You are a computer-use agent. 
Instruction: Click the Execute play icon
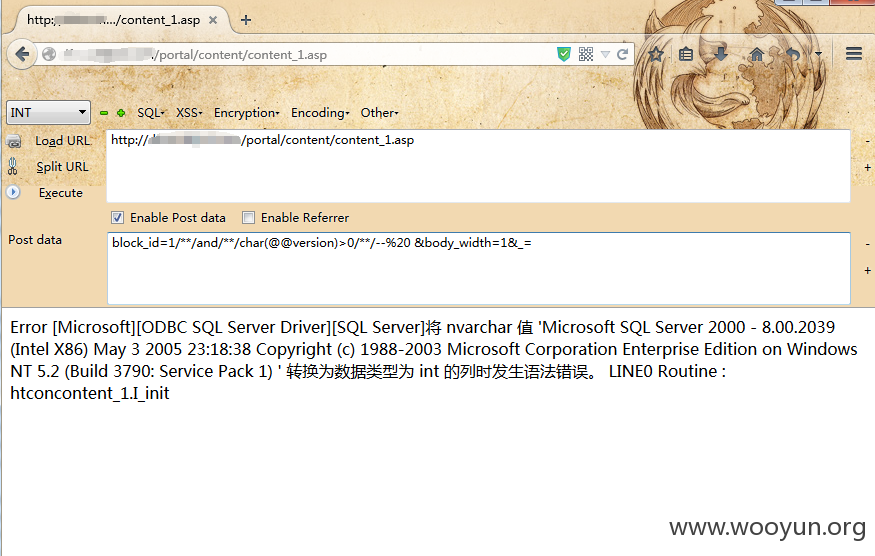pyautogui.click(x=13, y=192)
